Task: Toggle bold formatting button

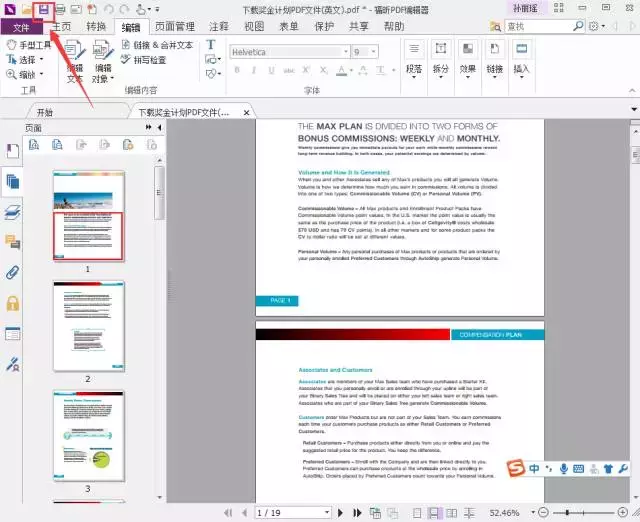Action: coord(237,70)
